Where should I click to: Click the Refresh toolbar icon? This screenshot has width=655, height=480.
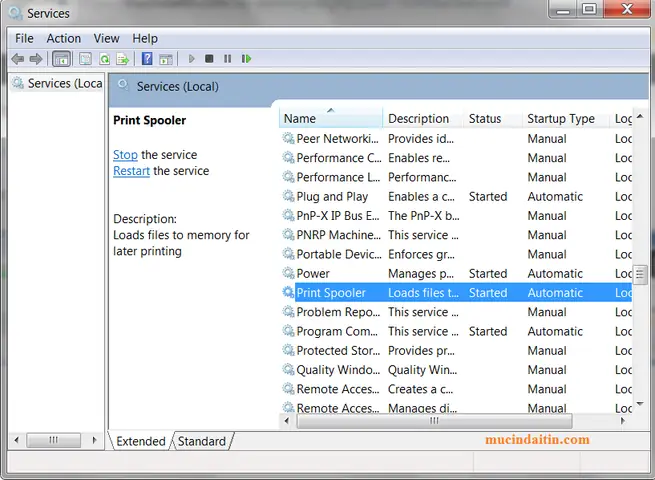(x=104, y=59)
